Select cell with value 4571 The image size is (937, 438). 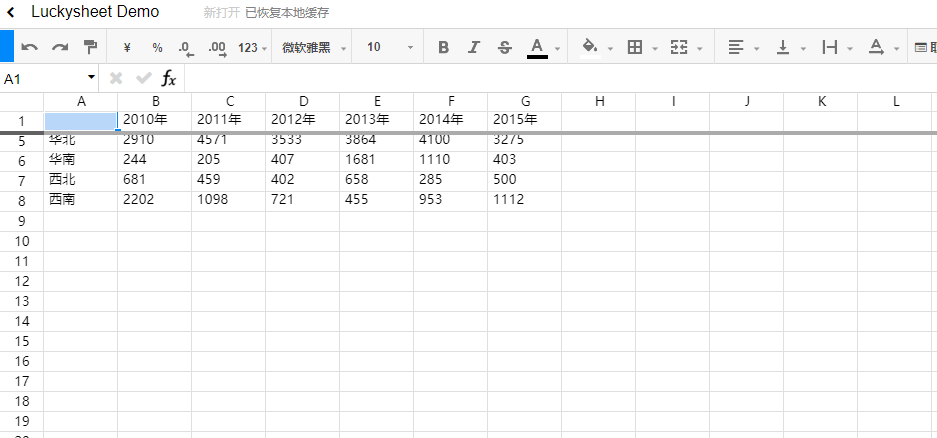[229, 142]
